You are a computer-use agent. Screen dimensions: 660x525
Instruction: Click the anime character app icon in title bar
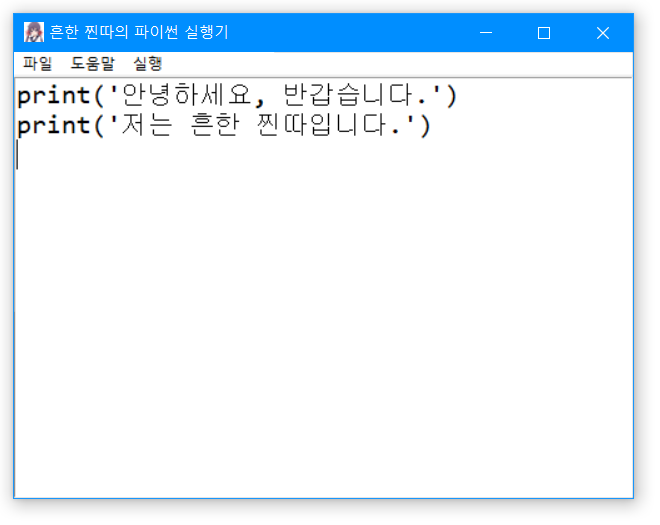[34, 32]
